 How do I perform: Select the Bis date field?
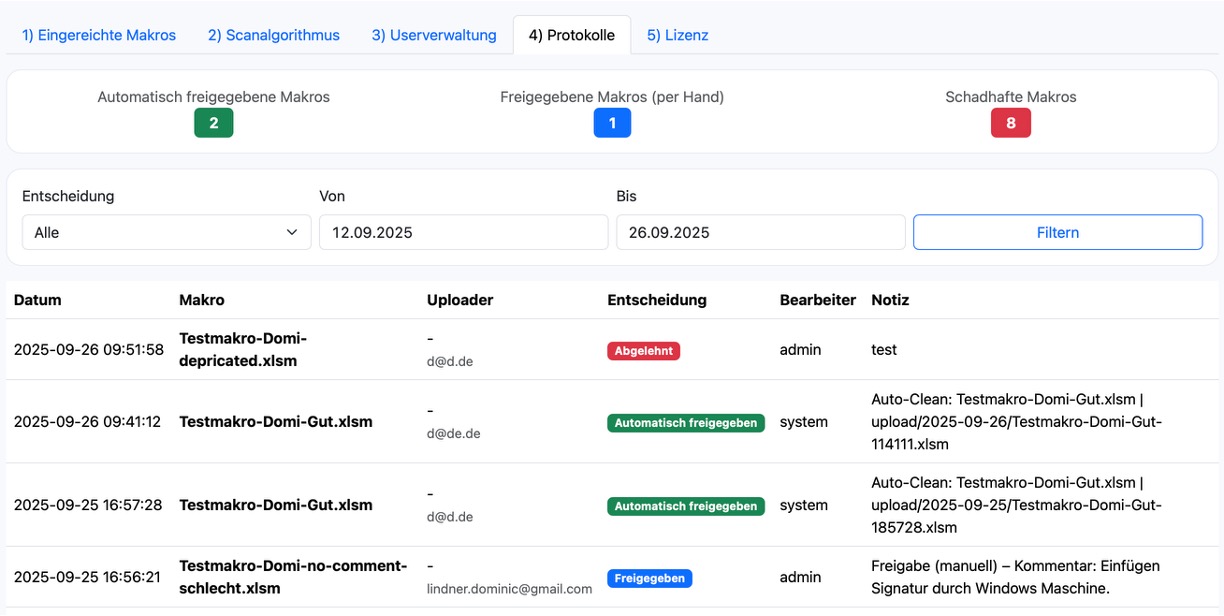(x=759, y=231)
